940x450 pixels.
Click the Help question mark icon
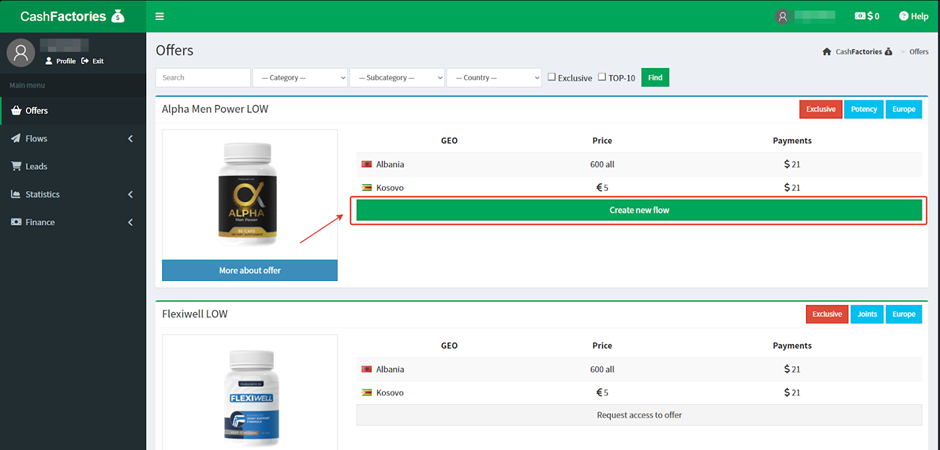click(903, 16)
